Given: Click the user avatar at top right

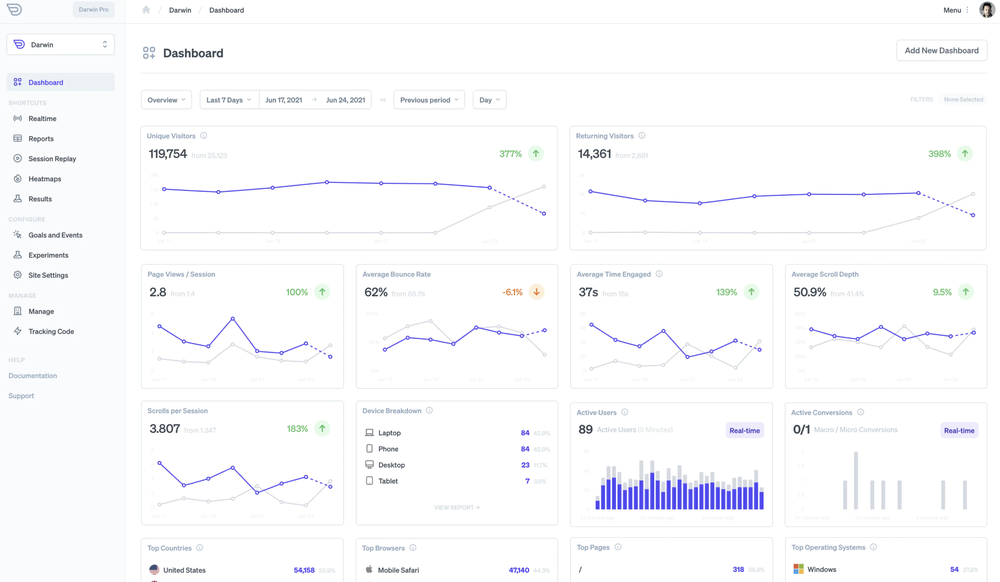Looking at the screenshot, I should coord(986,10).
